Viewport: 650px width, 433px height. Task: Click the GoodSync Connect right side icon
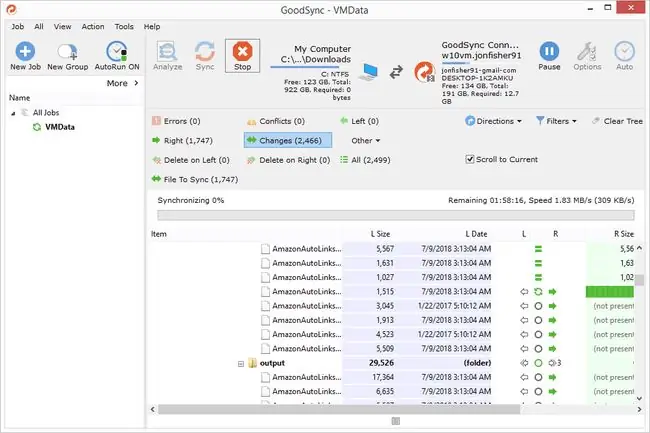point(424,72)
